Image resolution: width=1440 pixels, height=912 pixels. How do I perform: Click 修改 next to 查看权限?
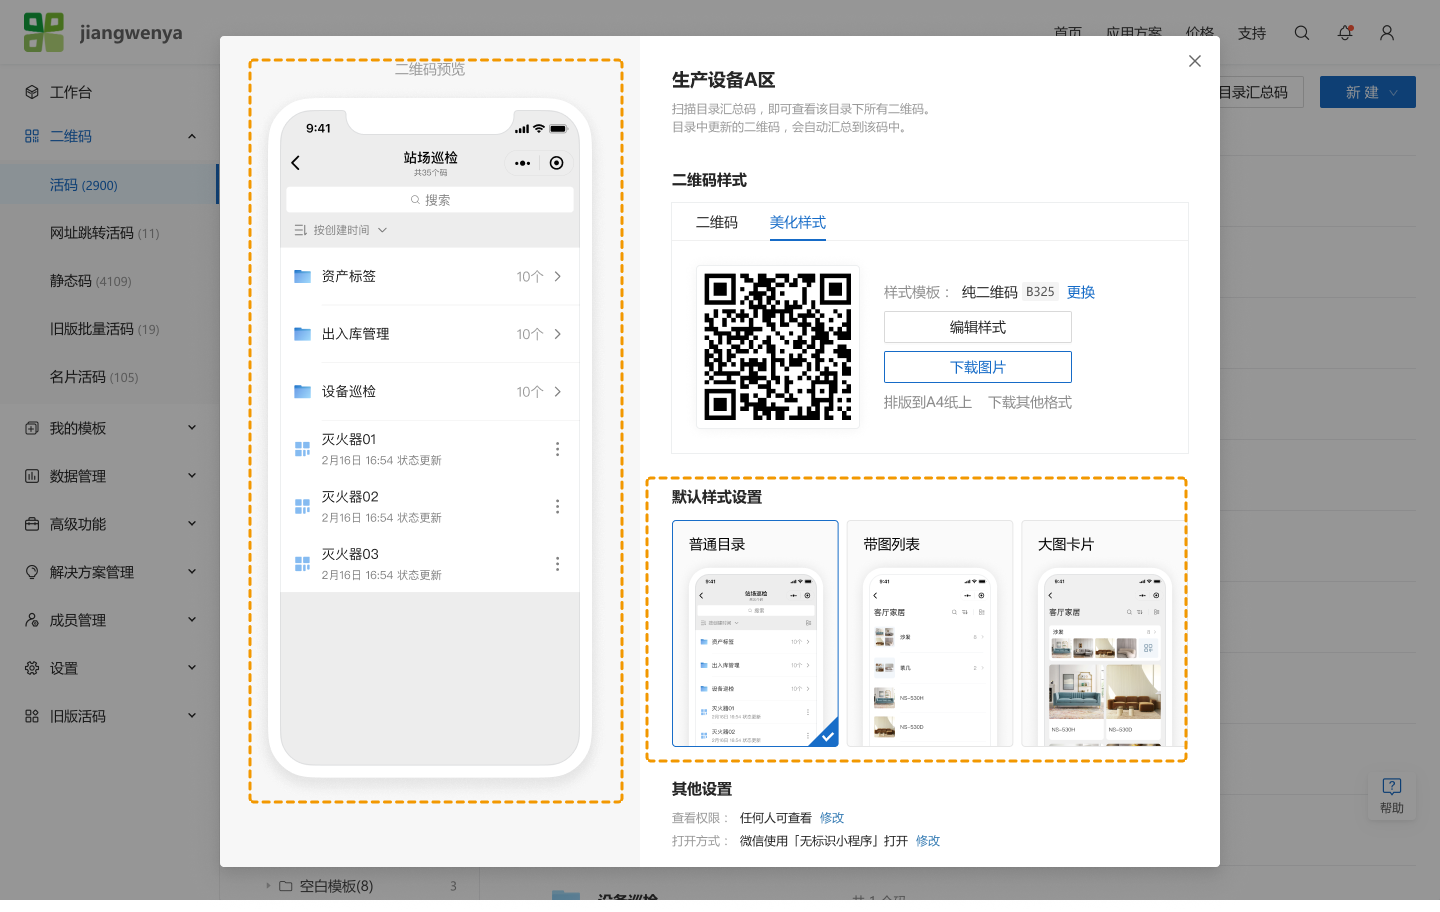tap(832, 818)
